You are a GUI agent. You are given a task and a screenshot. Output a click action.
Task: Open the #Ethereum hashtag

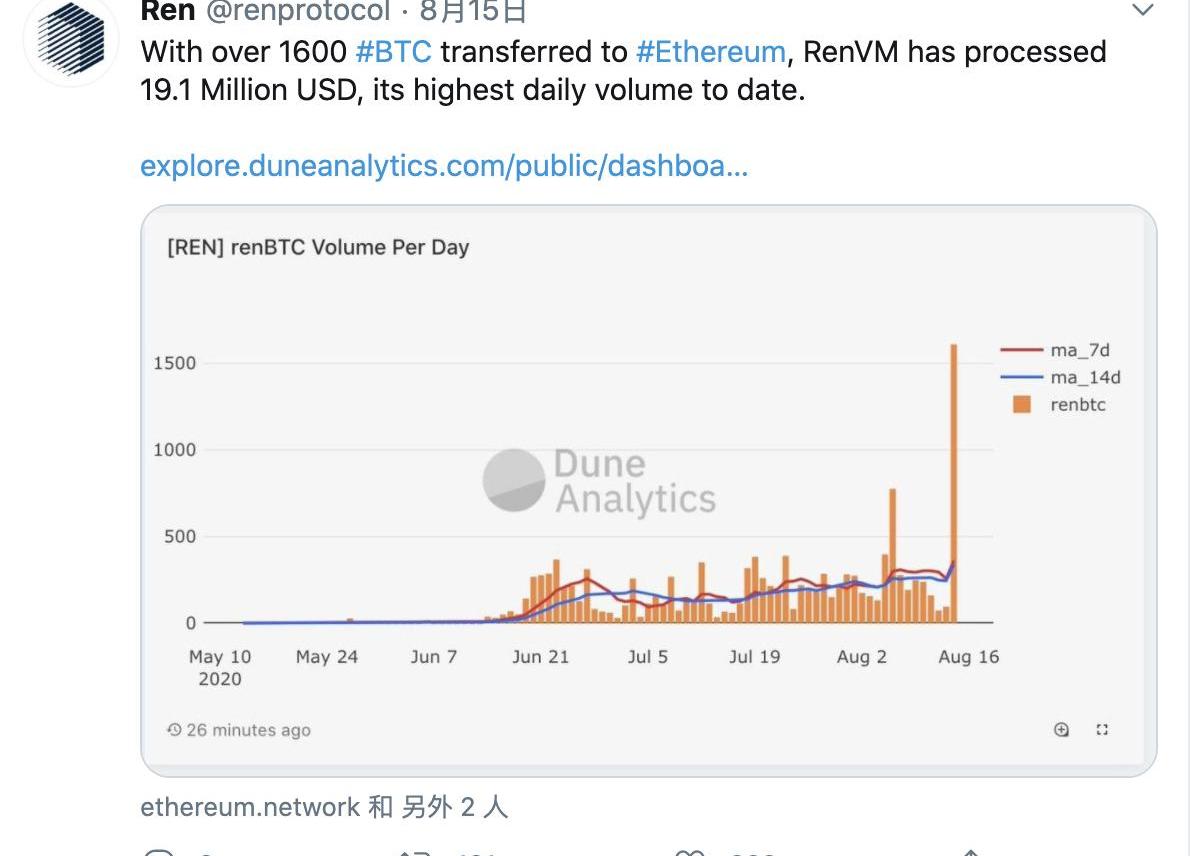coord(710,51)
